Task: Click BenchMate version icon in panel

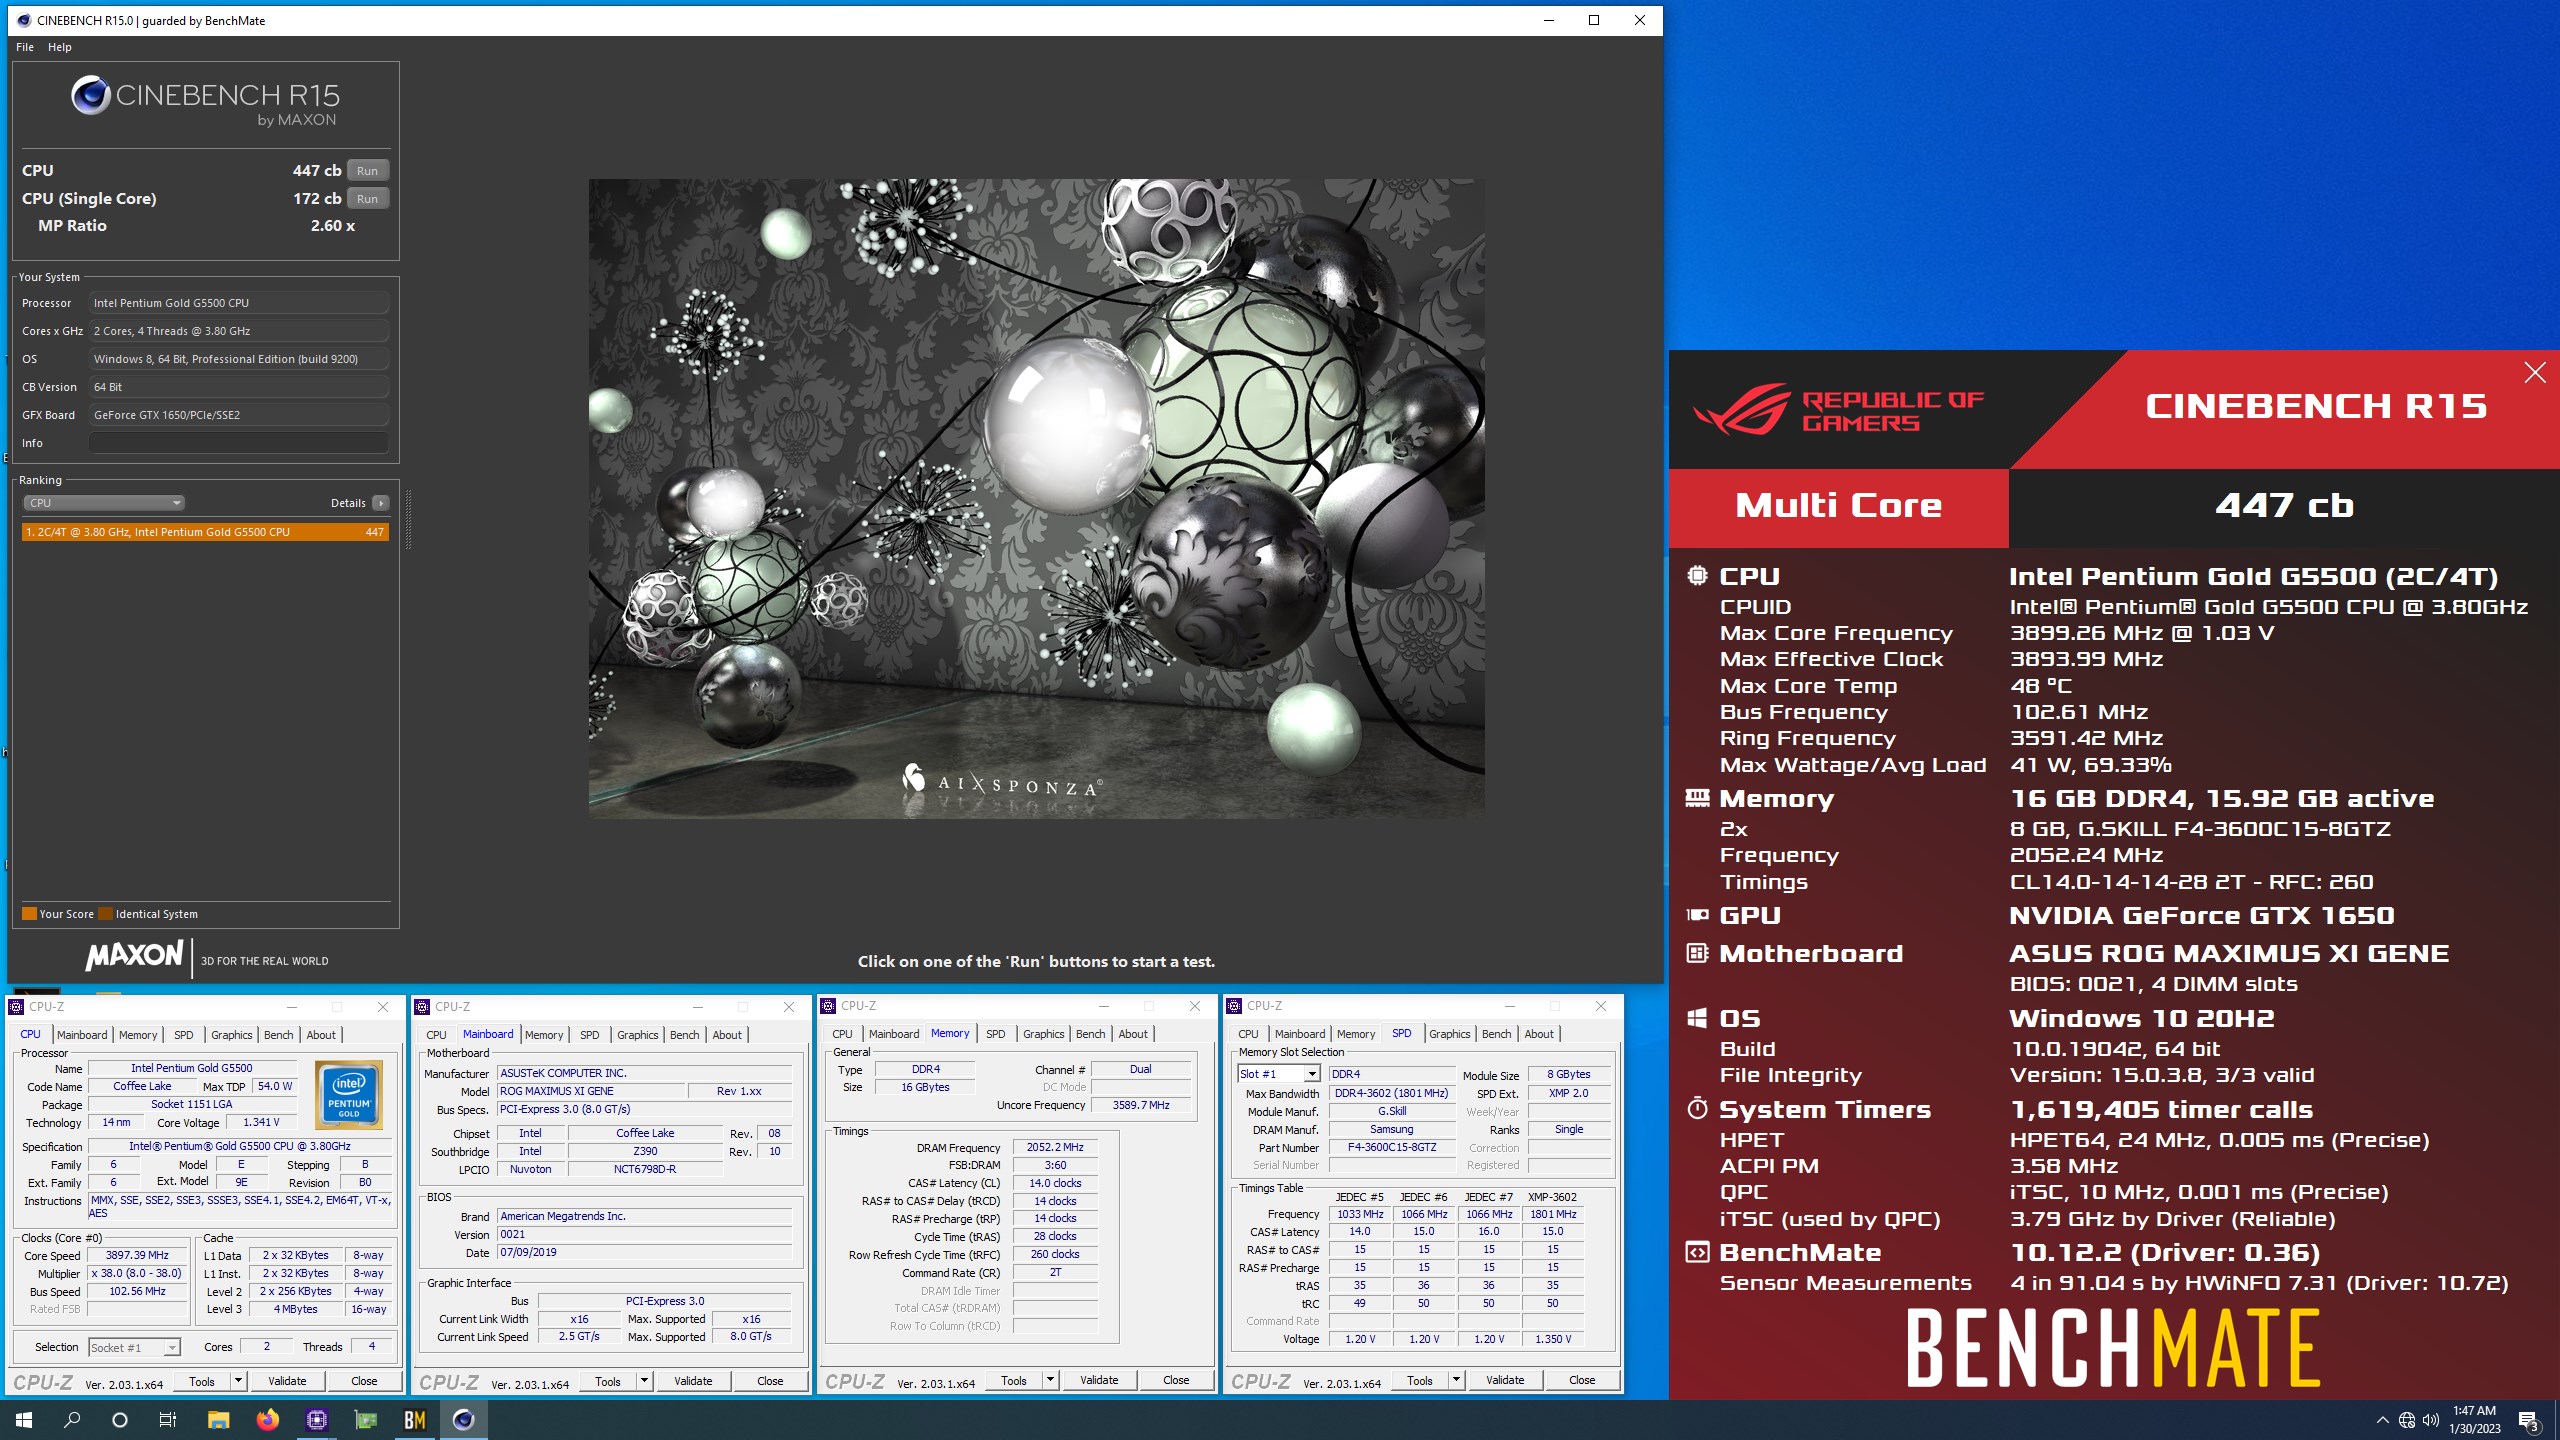Action: (x=1697, y=1252)
